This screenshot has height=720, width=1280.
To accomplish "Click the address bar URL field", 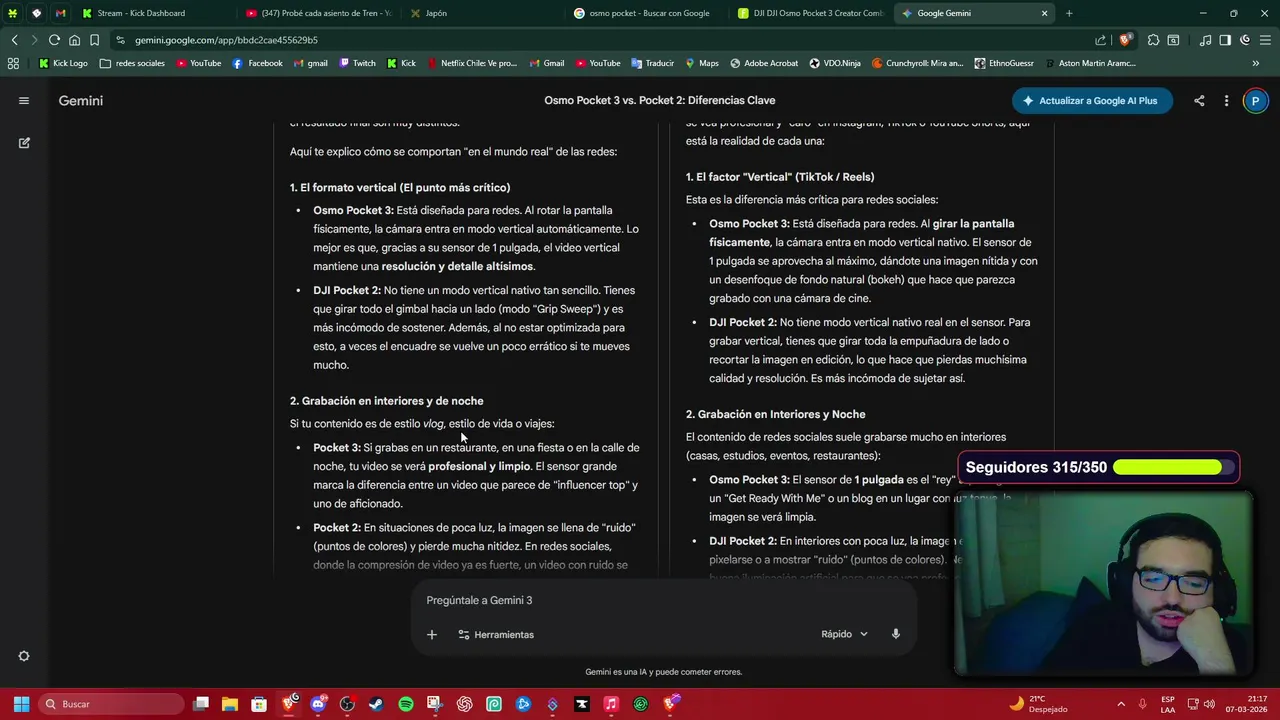I will point(600,40).
